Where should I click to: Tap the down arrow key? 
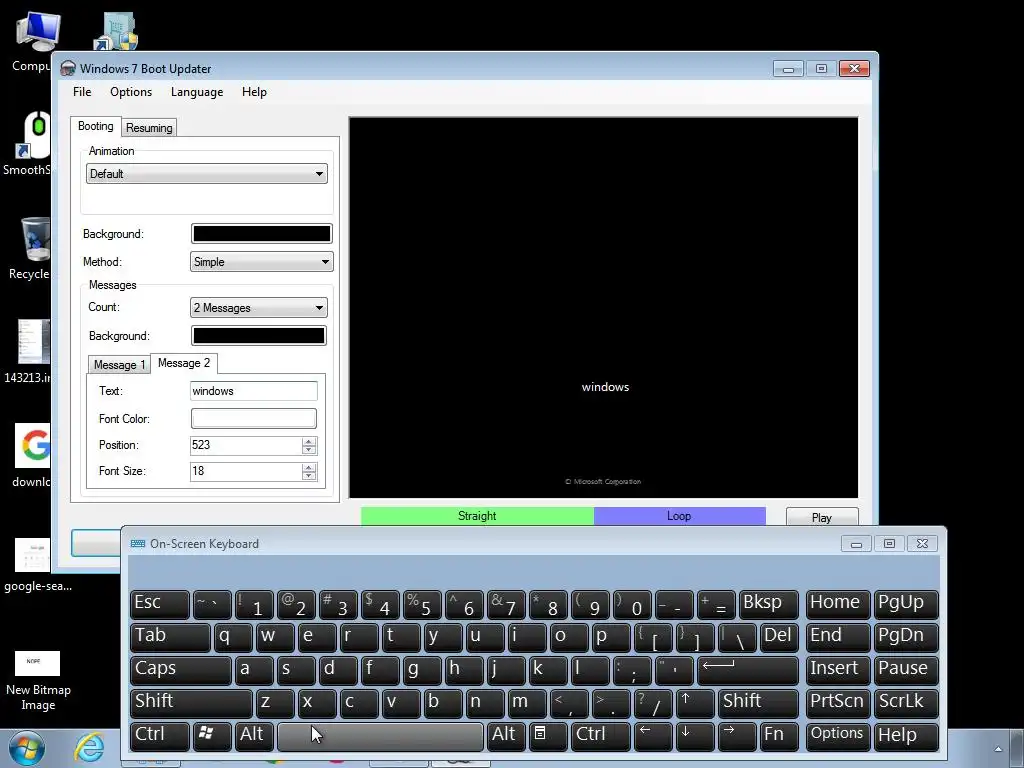click(695, 735)
